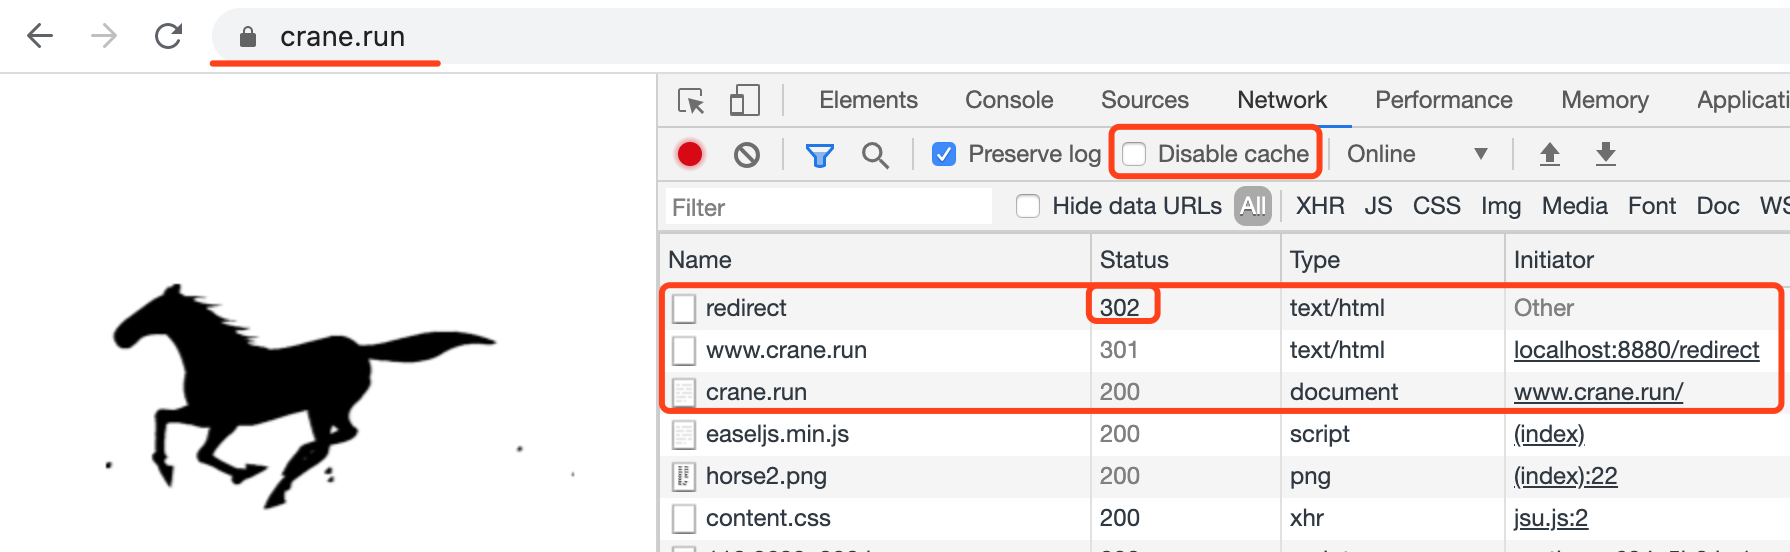Open the Online throttling dropdown
Screen dimensions: 1790x552
click(1417, 154)
